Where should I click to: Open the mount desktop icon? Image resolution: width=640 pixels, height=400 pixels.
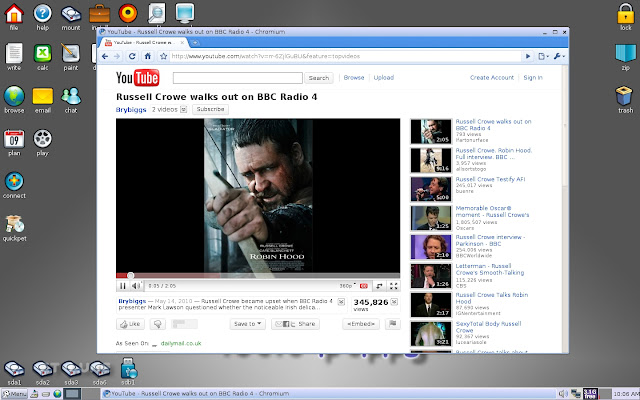pyautogui.click(x=71, y=14)
